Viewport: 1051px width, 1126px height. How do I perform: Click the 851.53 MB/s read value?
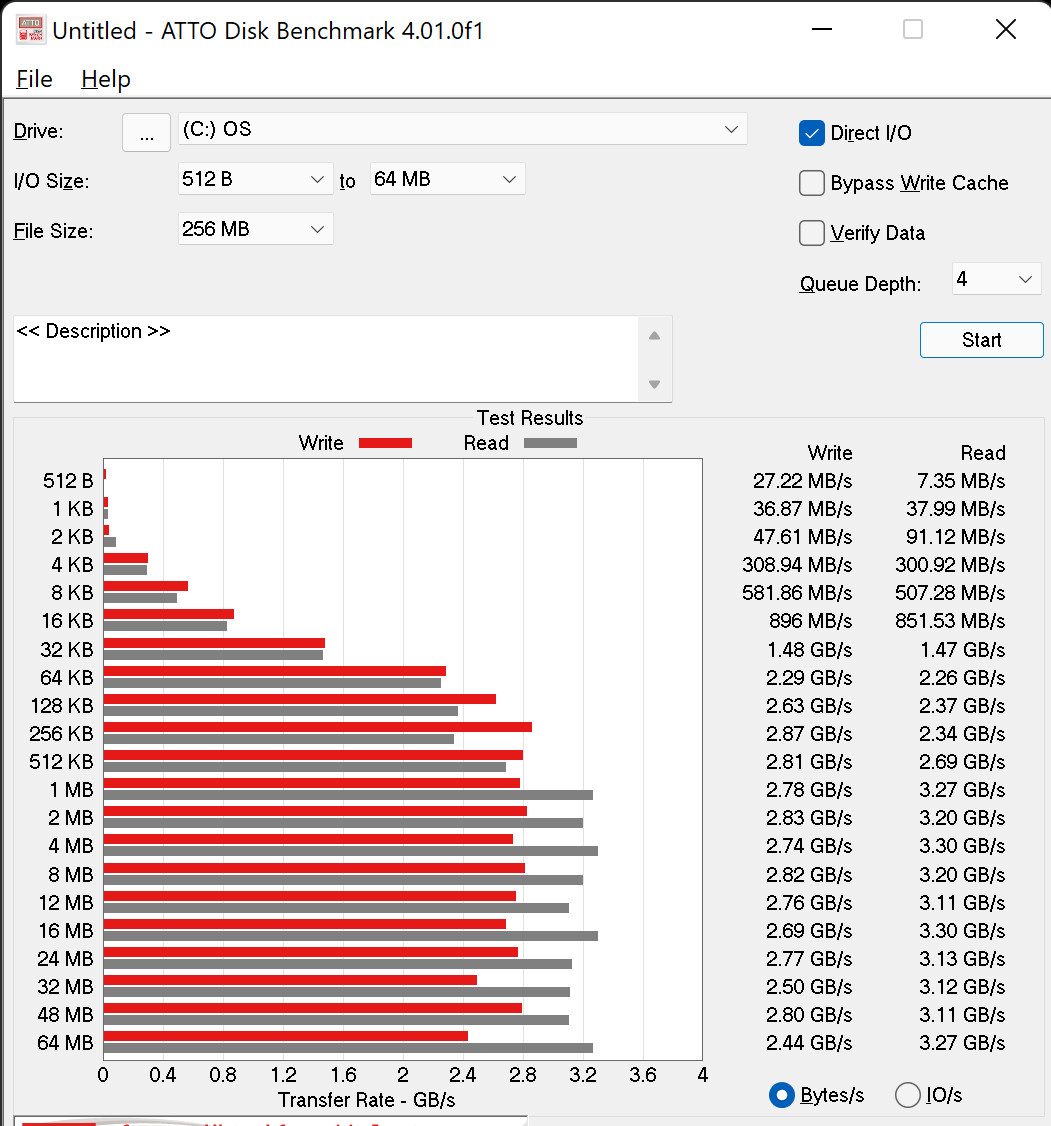950,620
